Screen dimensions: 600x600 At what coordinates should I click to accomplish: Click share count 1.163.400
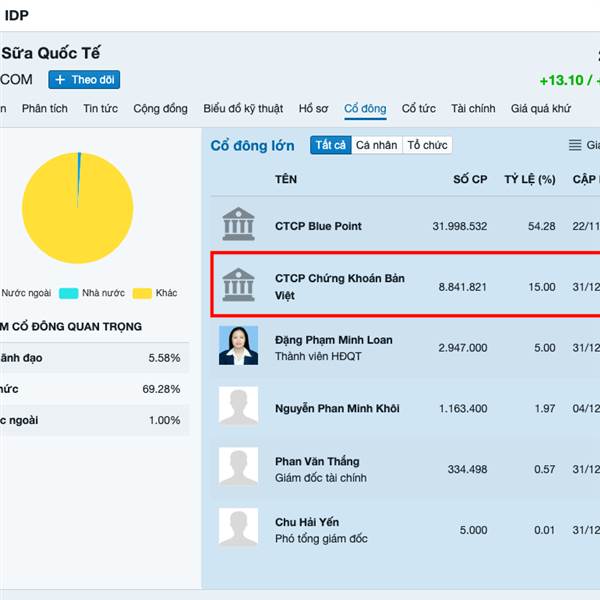click(x=463, y=408)
